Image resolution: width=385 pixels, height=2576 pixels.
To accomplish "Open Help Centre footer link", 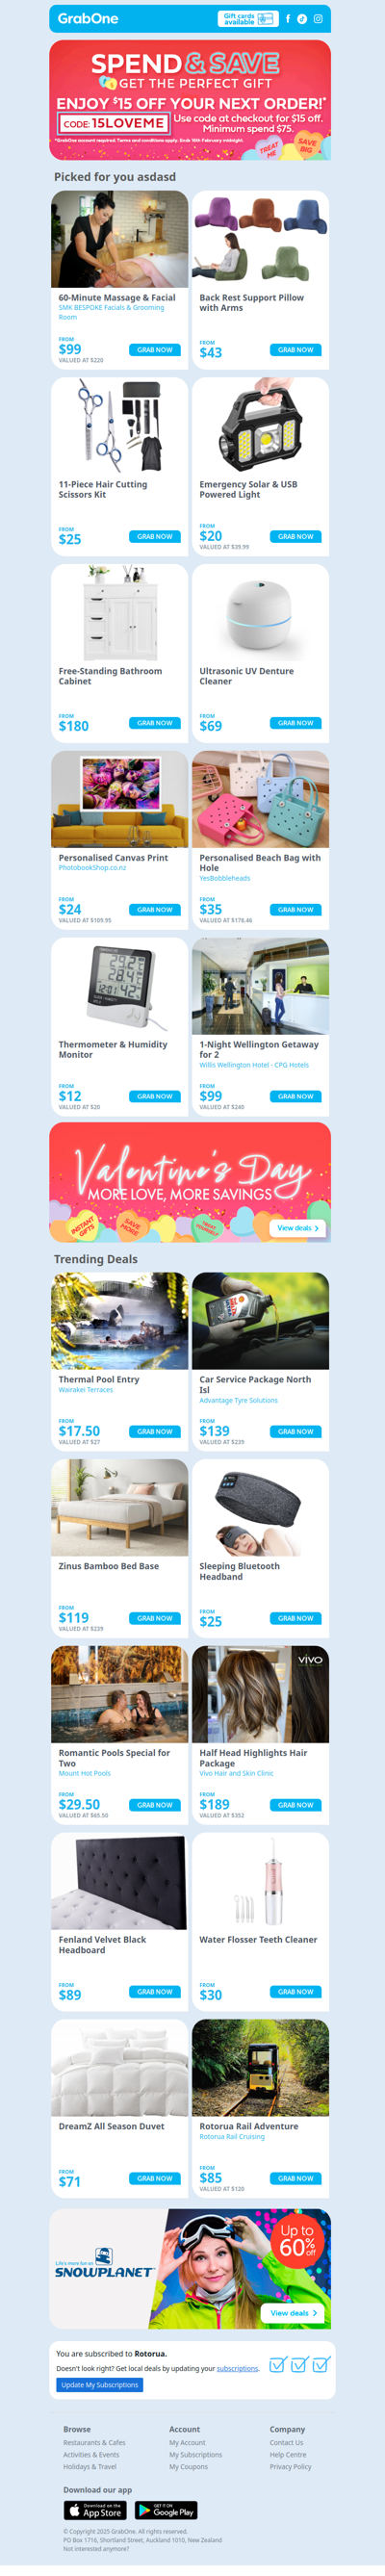I will (288, 2454).
